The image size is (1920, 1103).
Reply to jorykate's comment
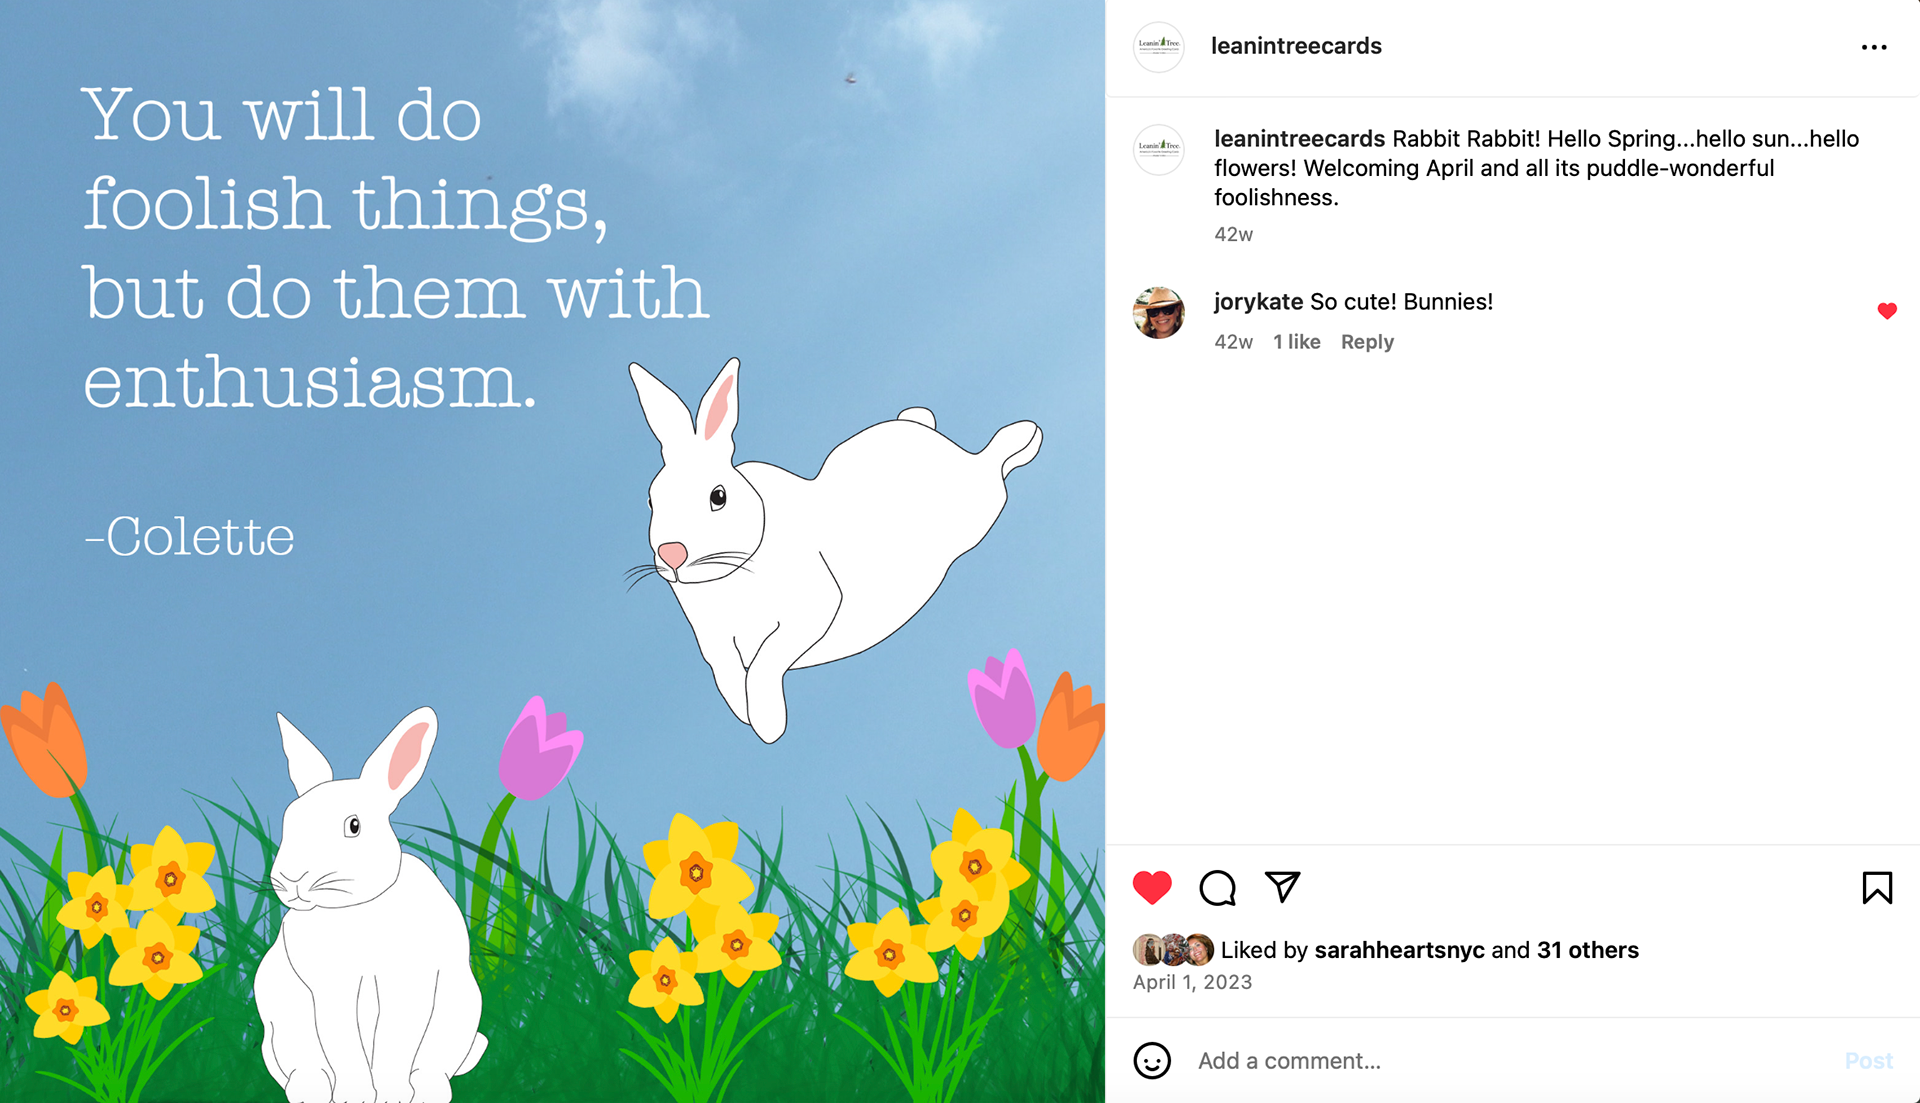(1367, 342)
